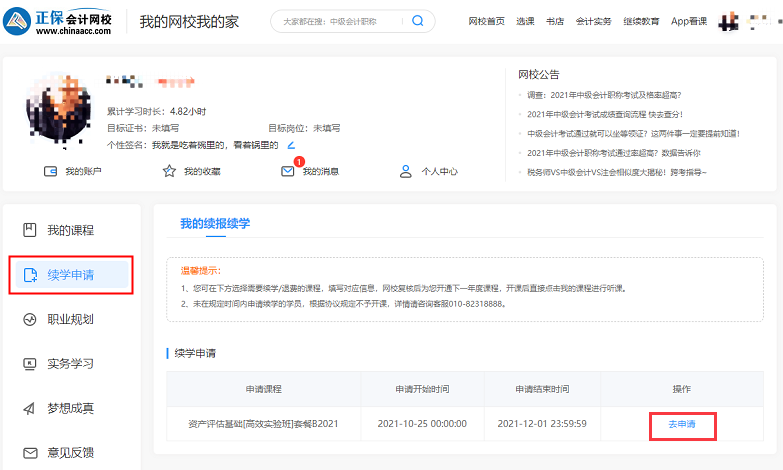Open 会计实务 in top navigation

pos(593,21)
